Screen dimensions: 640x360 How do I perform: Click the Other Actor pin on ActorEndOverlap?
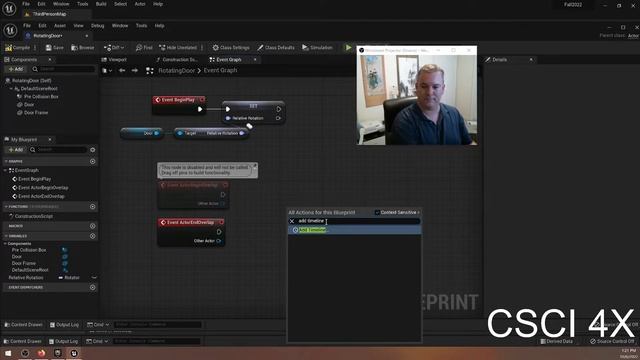[x=219, y=241]
